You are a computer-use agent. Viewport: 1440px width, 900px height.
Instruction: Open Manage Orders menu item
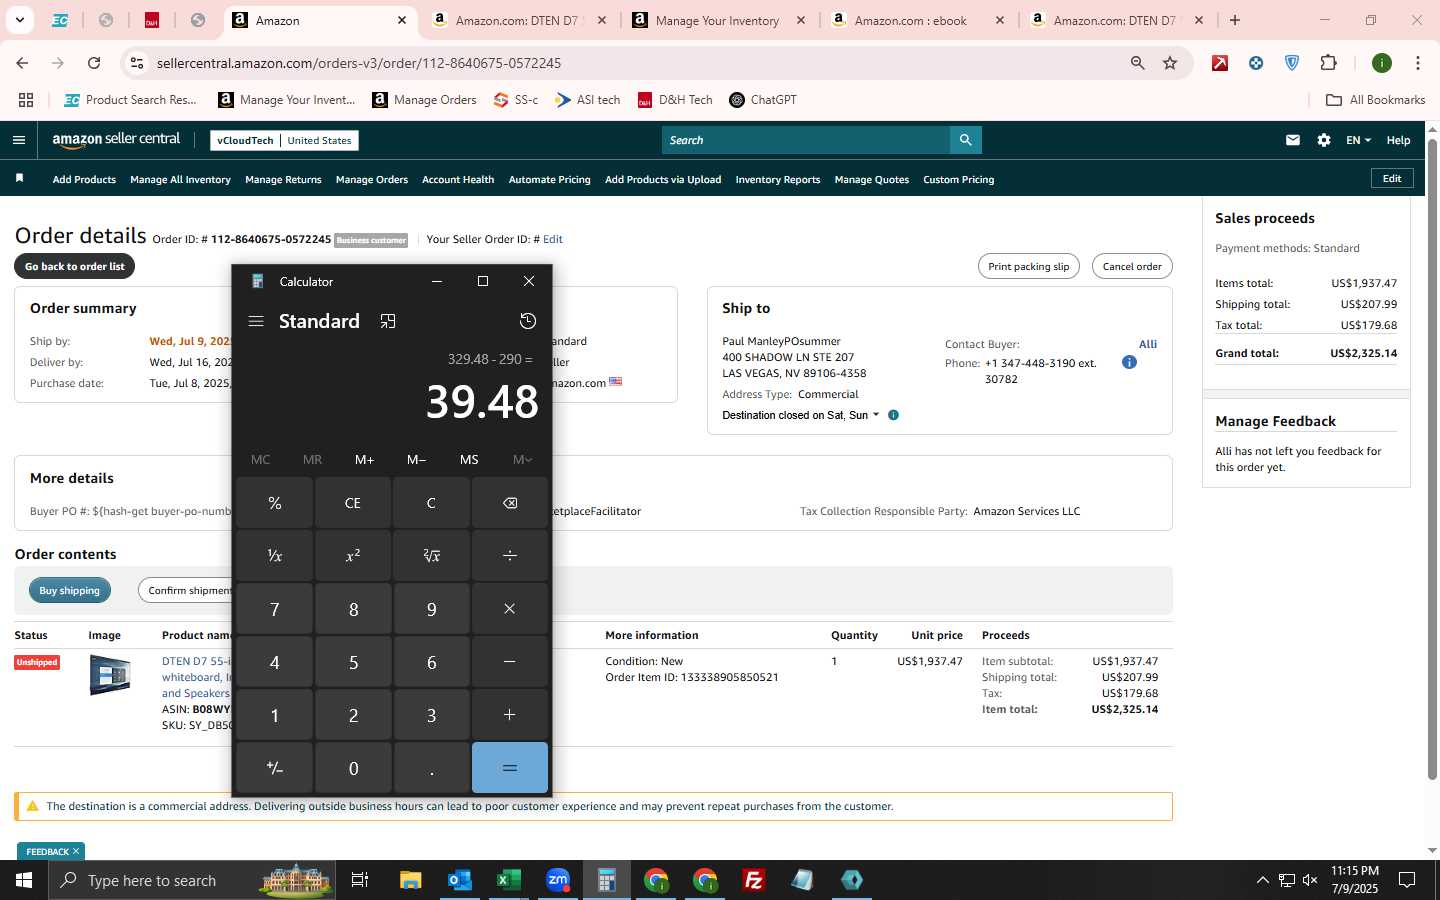(x=372, y=180)
